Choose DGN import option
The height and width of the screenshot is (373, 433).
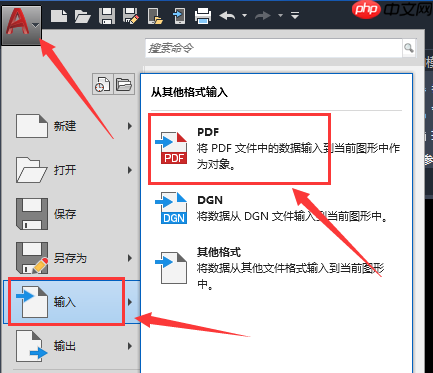[277, 209]
